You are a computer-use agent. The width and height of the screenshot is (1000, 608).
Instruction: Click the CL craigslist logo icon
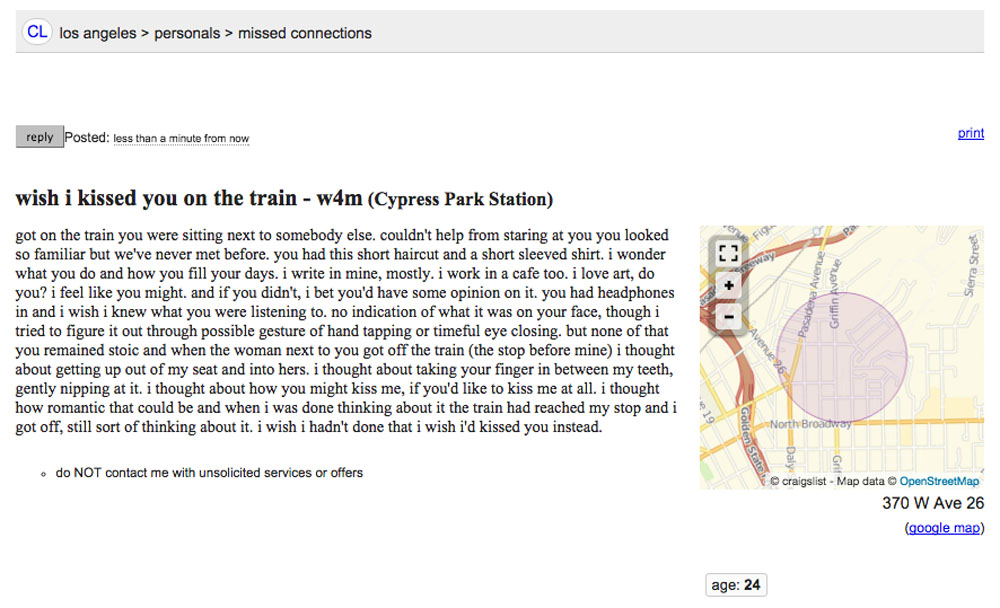(37, 32)
